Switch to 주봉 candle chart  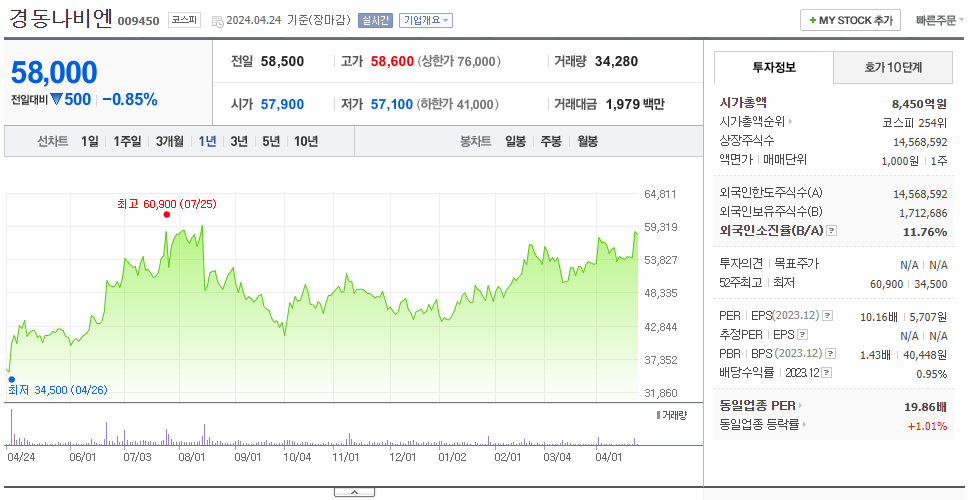(551, 141)
